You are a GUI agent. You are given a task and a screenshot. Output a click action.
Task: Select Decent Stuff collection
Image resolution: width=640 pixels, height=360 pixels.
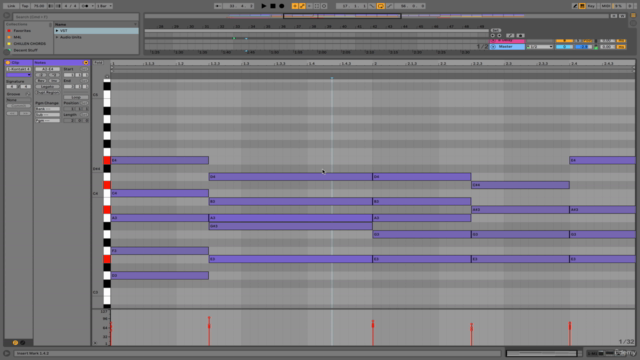click(25, 50)
